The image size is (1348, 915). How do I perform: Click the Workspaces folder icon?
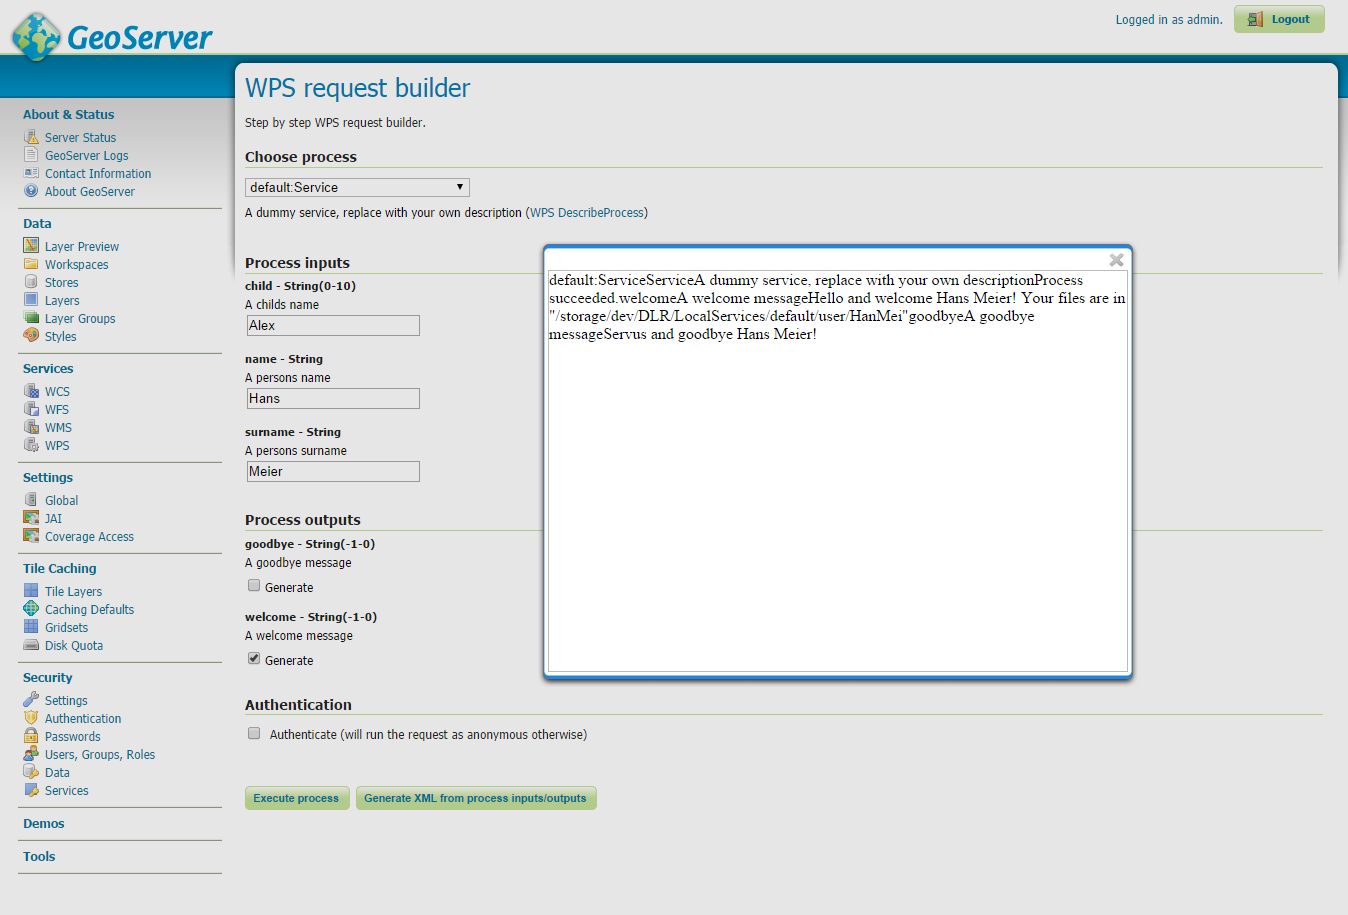(x=31, y=264)
